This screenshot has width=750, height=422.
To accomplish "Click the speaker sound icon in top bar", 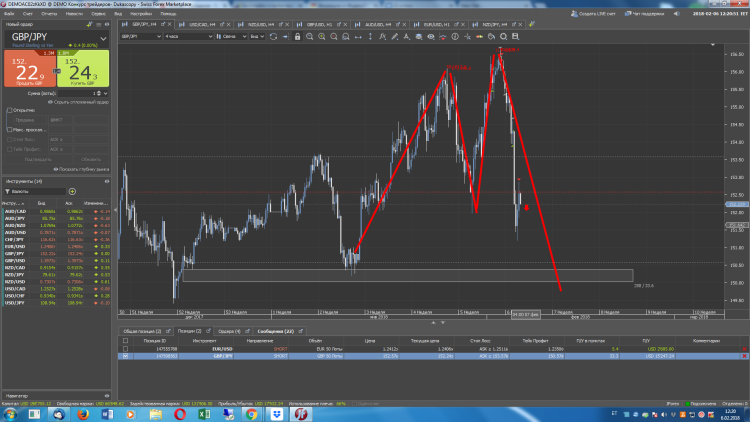I will pos(676,13).
